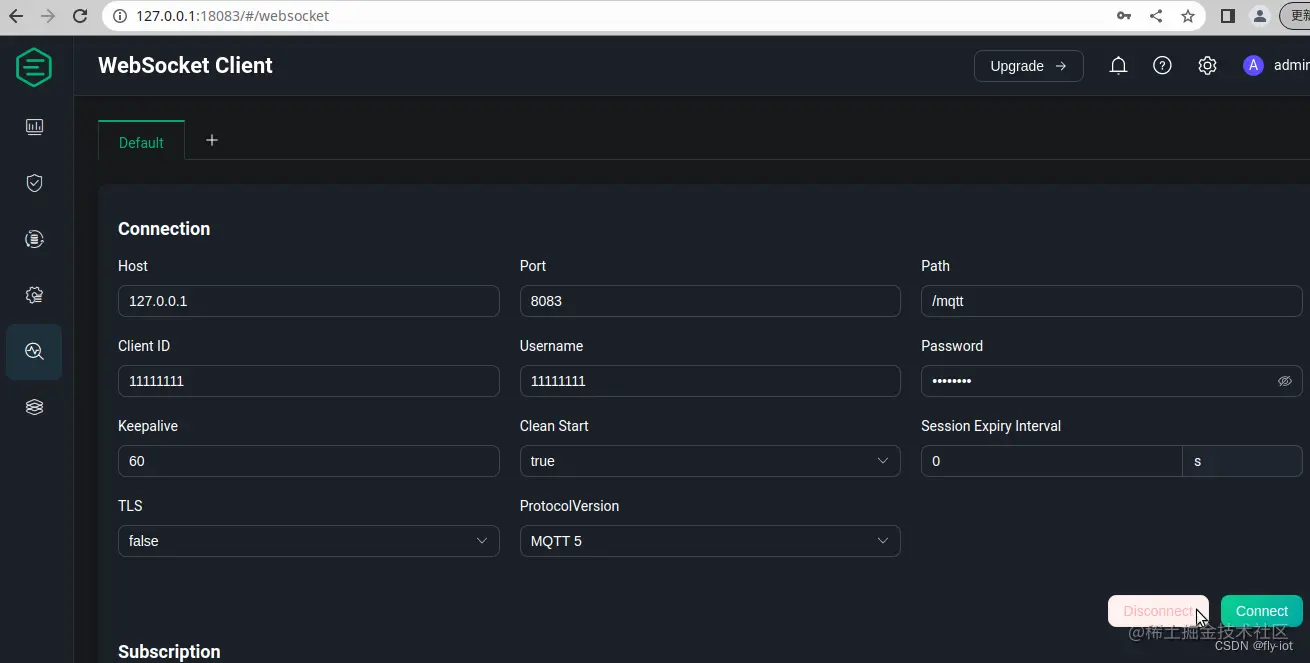Focus the Port input field
Viewport: 1310px width, 663px height.
click(x=710, y=301)
